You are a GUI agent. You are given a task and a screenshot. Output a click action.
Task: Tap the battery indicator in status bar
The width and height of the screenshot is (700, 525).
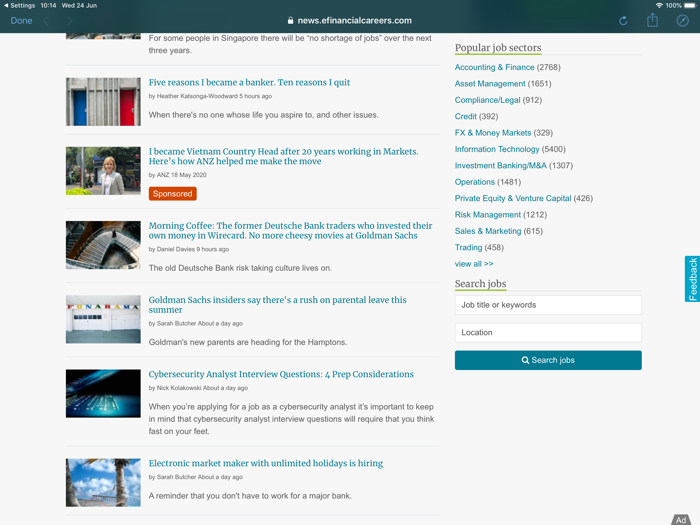(689, 5)
